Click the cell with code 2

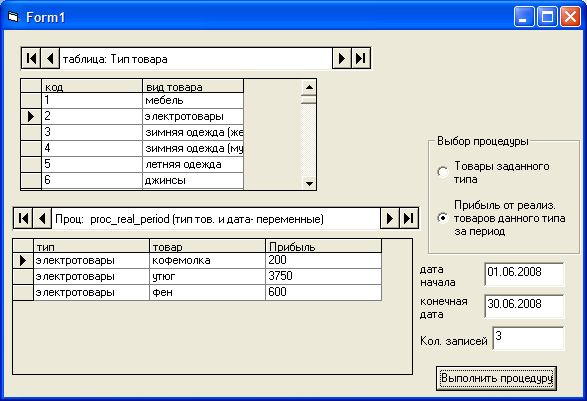[x=92, y=116]
